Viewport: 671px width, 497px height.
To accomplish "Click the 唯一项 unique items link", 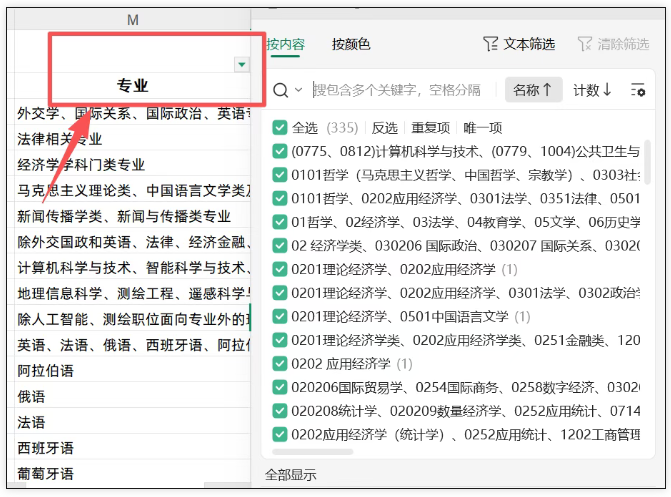I will pyautogui.click(x=483, y=128).
